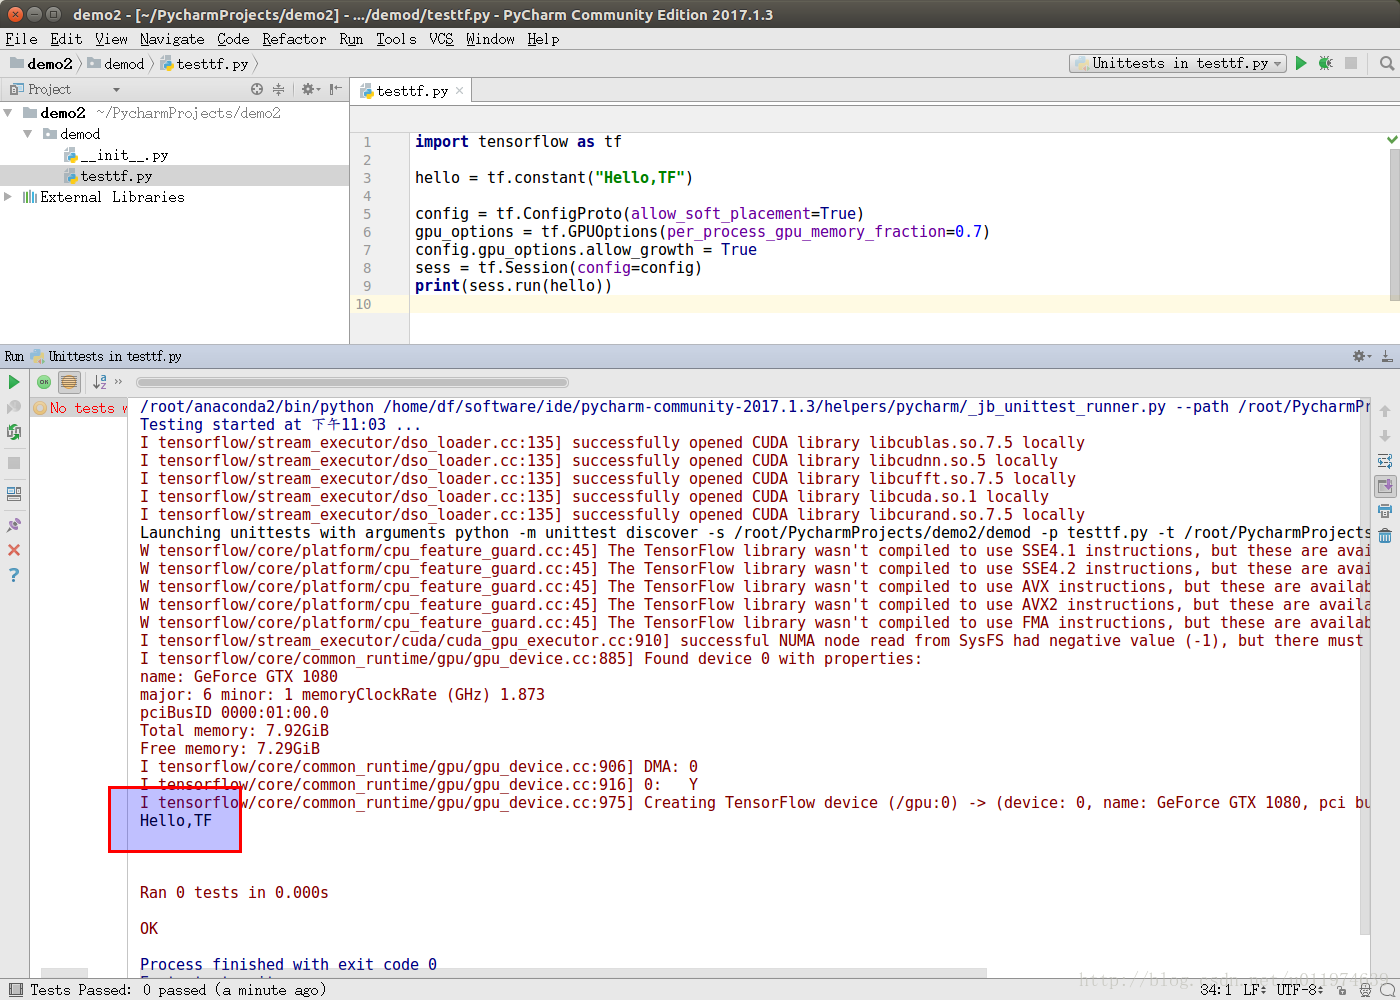Expand External Libraries node
Image resolution: width=1400 pixels, height=1000 pixels.
coord(9,197)
